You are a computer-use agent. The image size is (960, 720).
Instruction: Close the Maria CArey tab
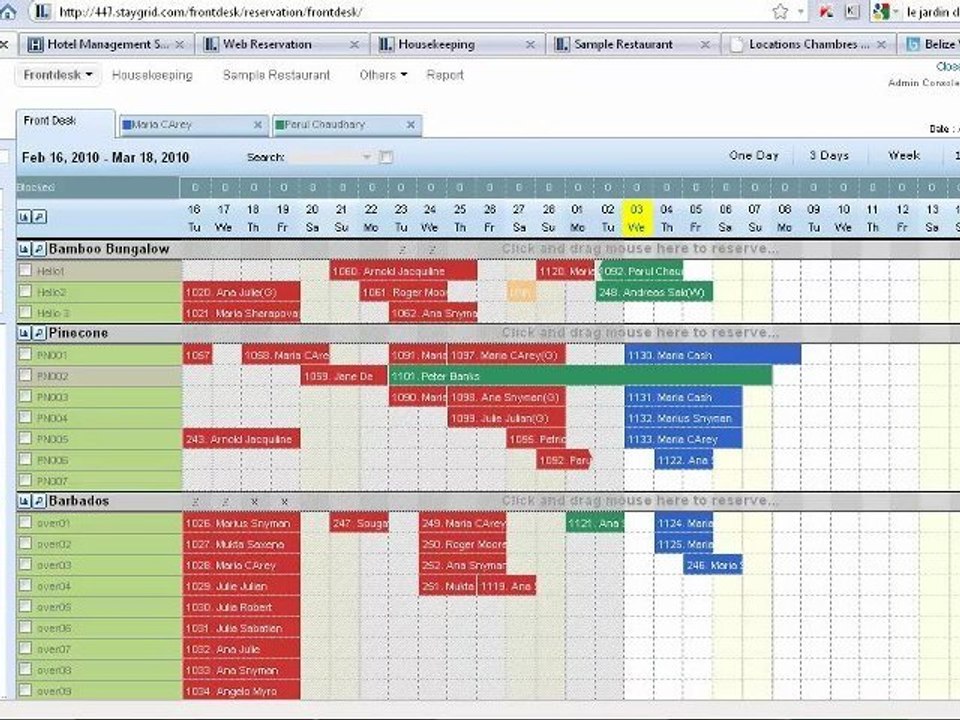pos(258,125)
